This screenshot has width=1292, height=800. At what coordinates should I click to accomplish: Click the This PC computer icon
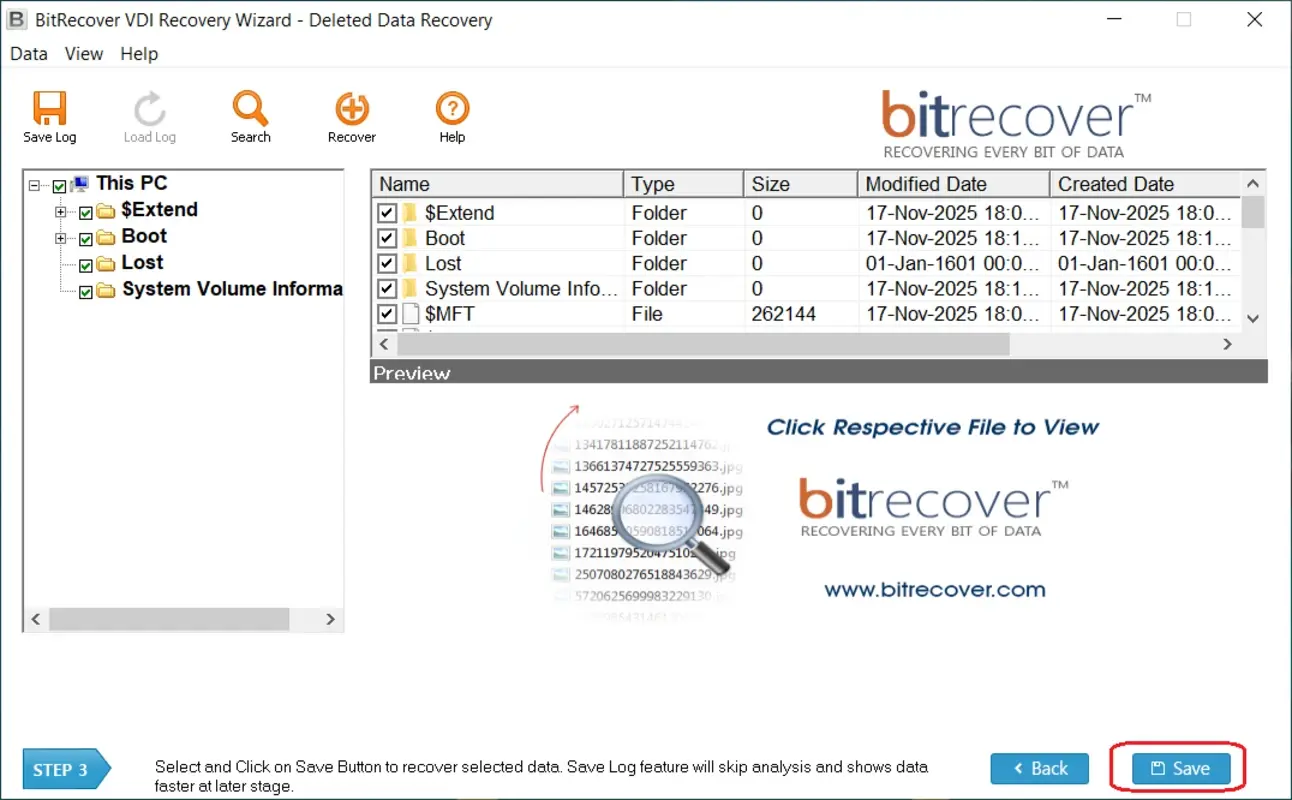tap(78, 183)
